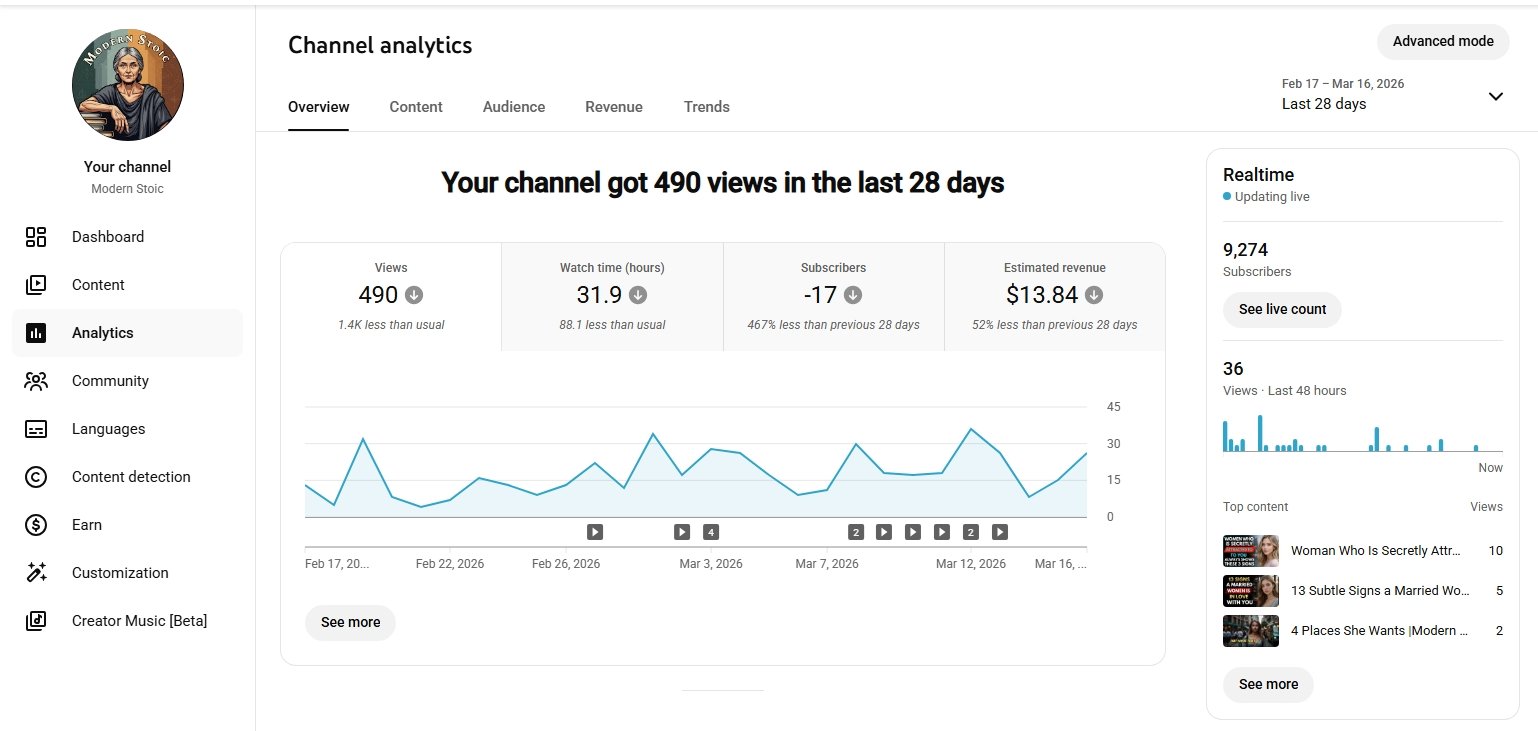Open the Revenue tab
1538x731 pixels.
click(613, 107)
